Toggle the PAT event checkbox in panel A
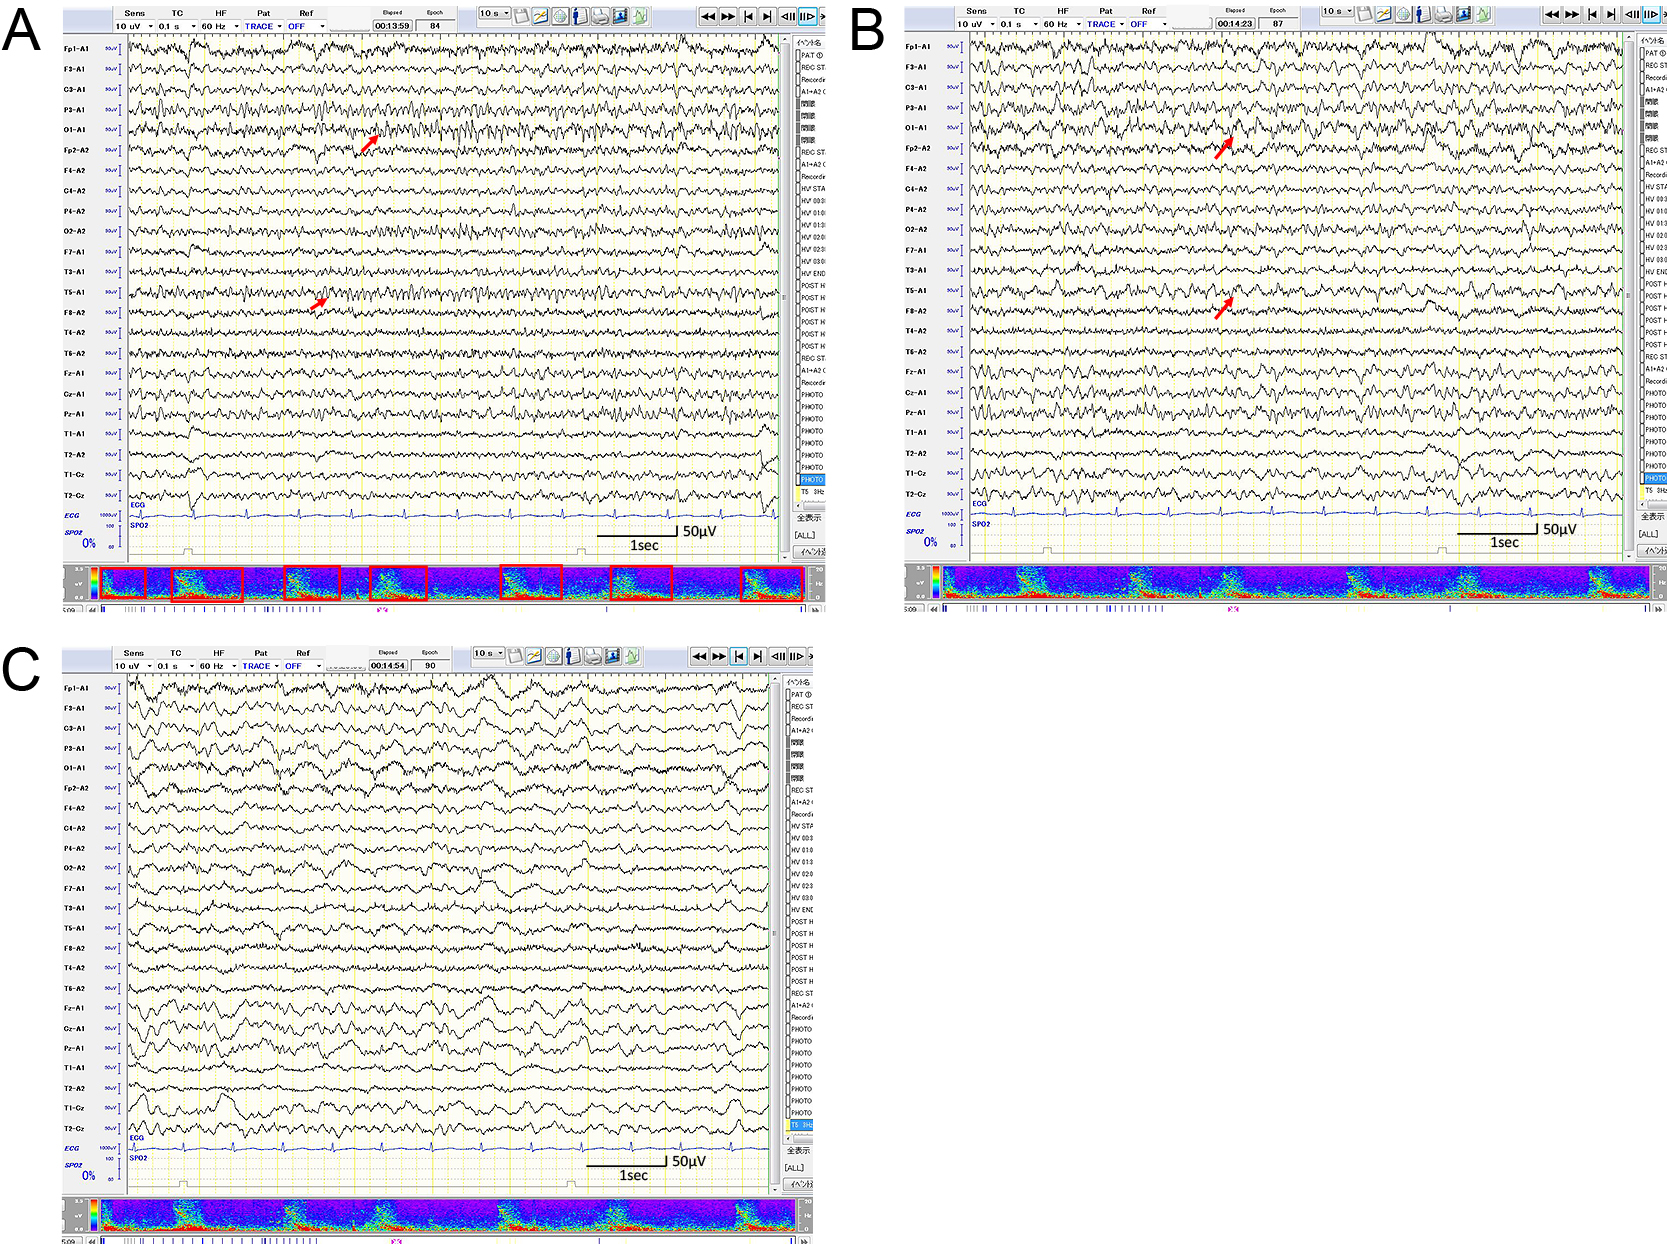 pyautogui.click(x=799, y=55)
